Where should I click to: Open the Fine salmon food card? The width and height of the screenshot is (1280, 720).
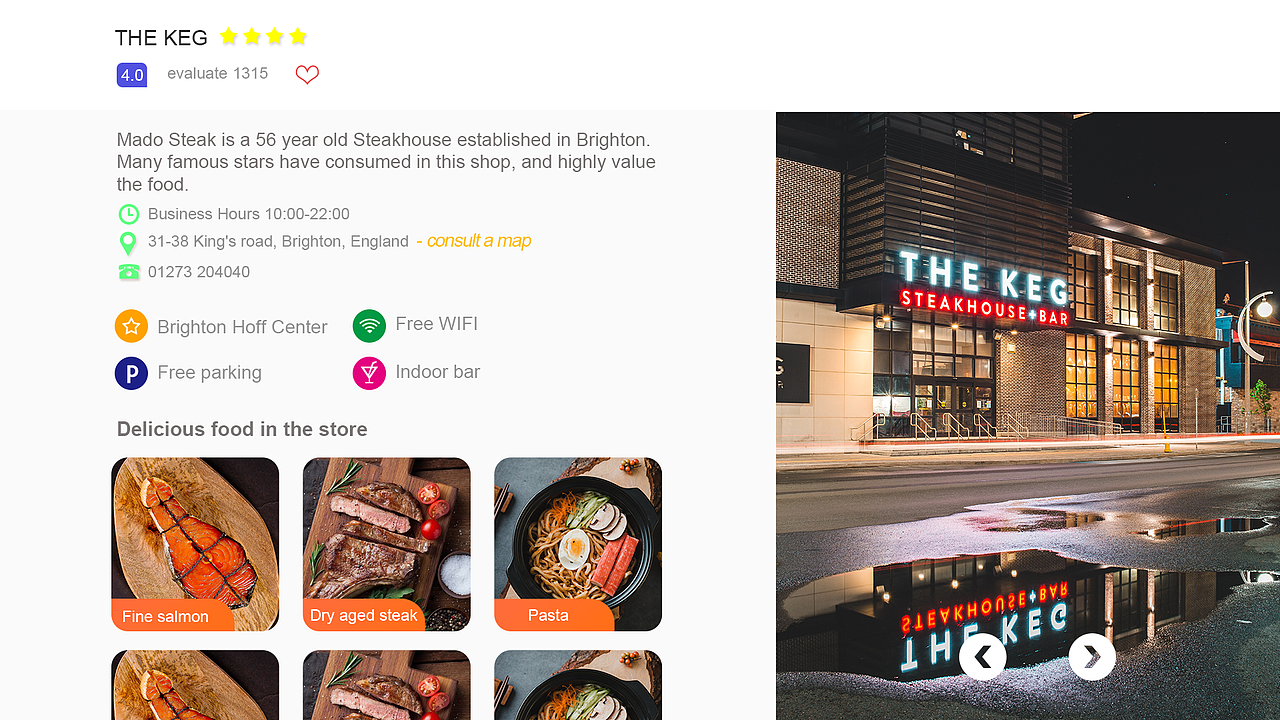(x=195, y=544)
